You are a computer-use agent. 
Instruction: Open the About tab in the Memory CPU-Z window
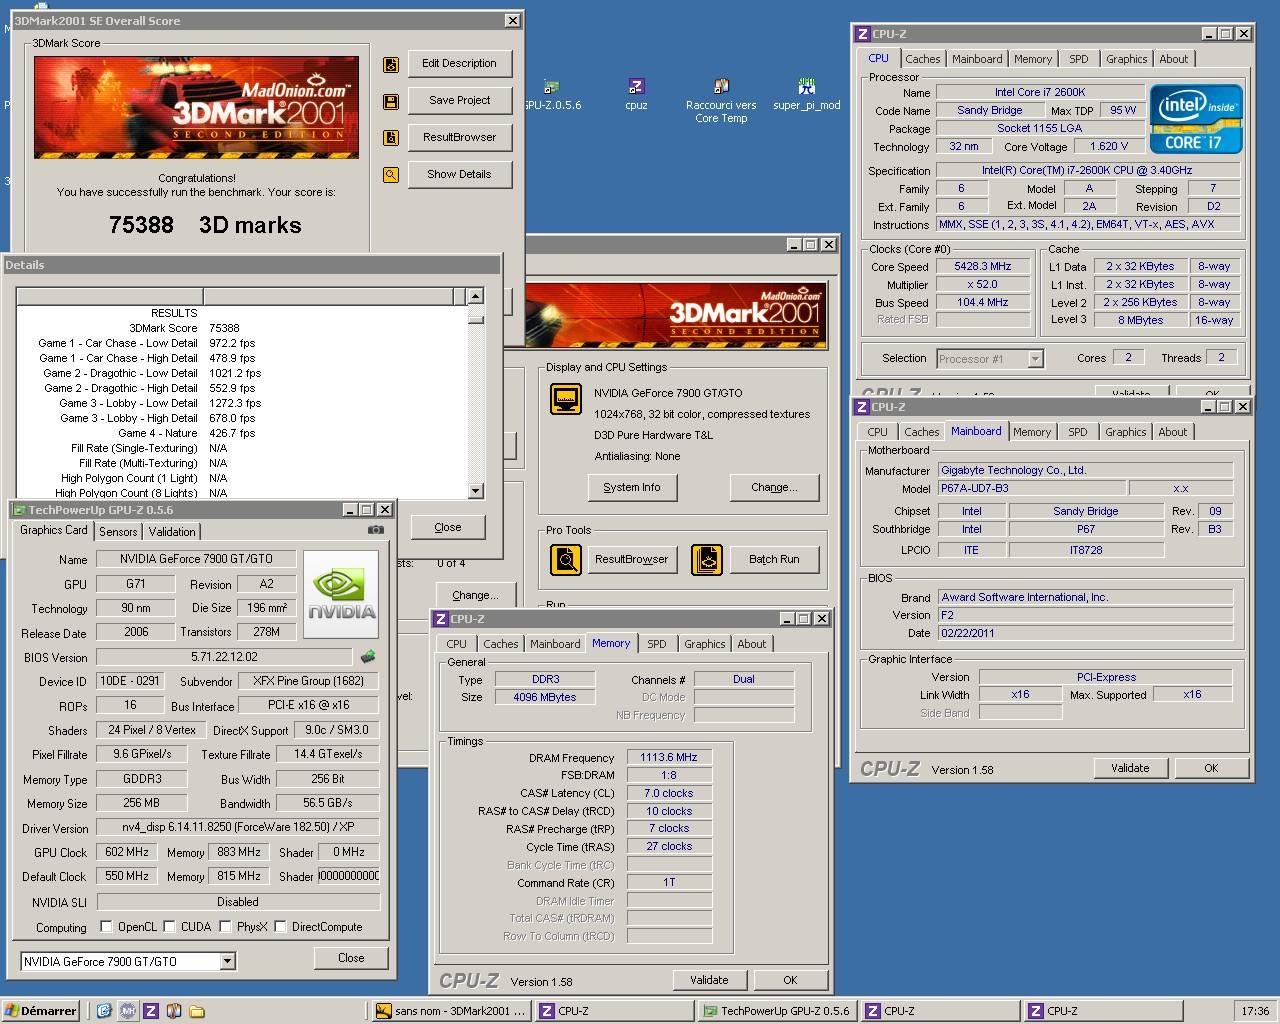752,644
